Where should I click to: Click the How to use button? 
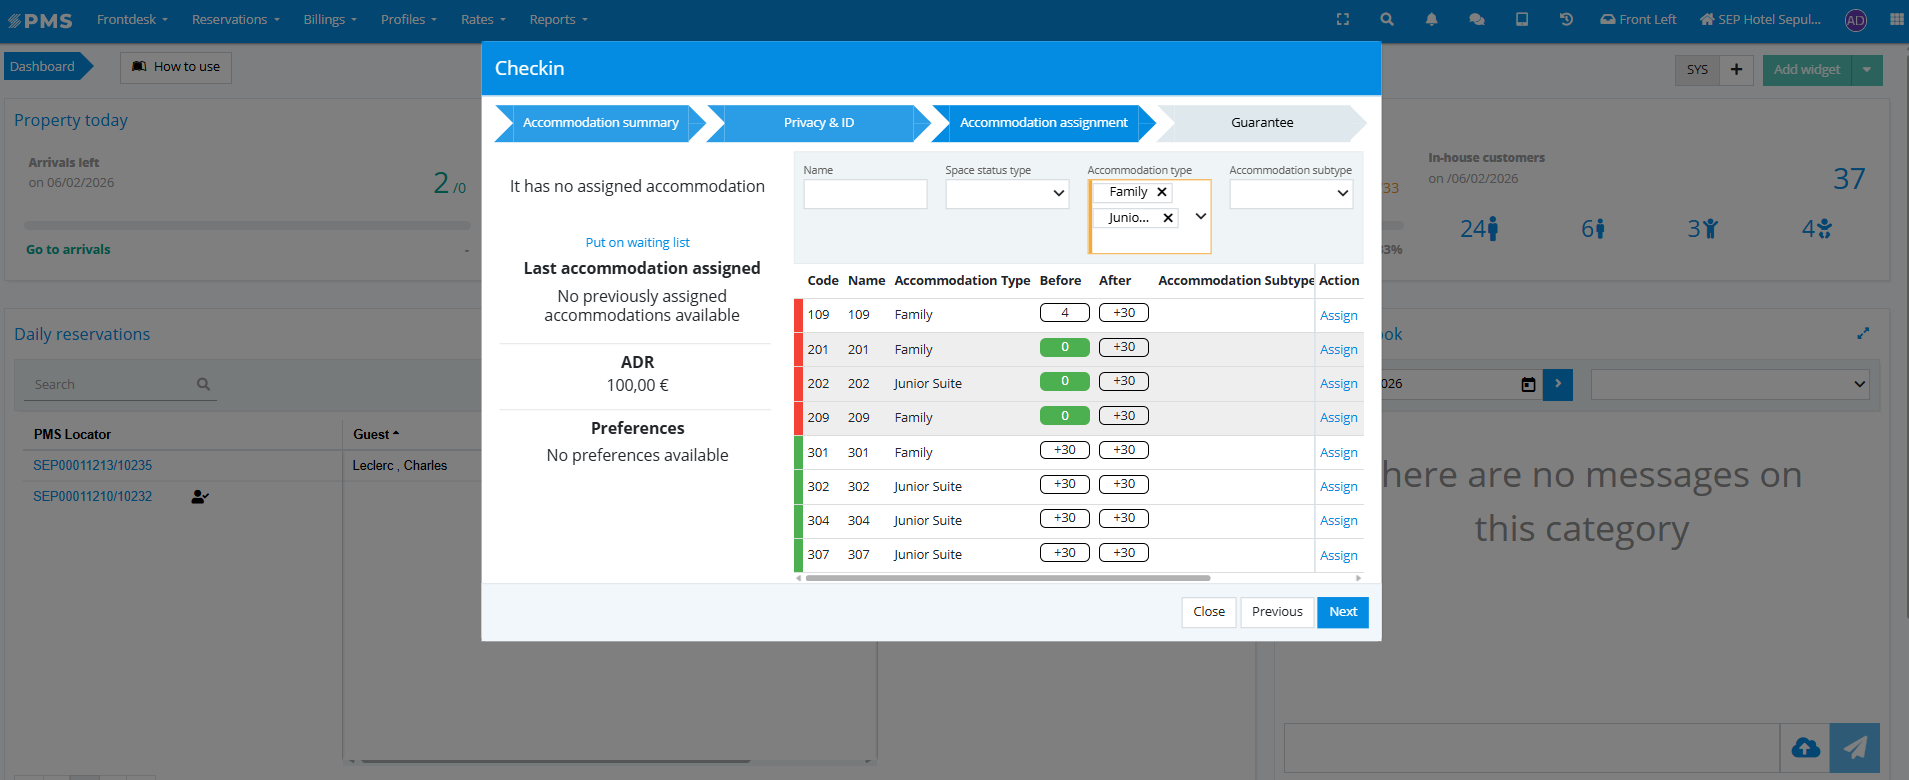pos(176,67)
